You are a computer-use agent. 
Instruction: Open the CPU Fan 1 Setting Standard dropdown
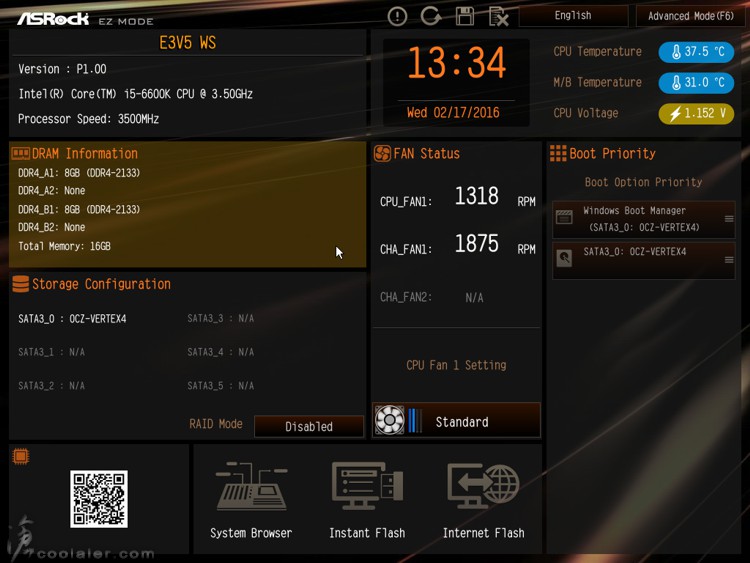tap(456, 420)
